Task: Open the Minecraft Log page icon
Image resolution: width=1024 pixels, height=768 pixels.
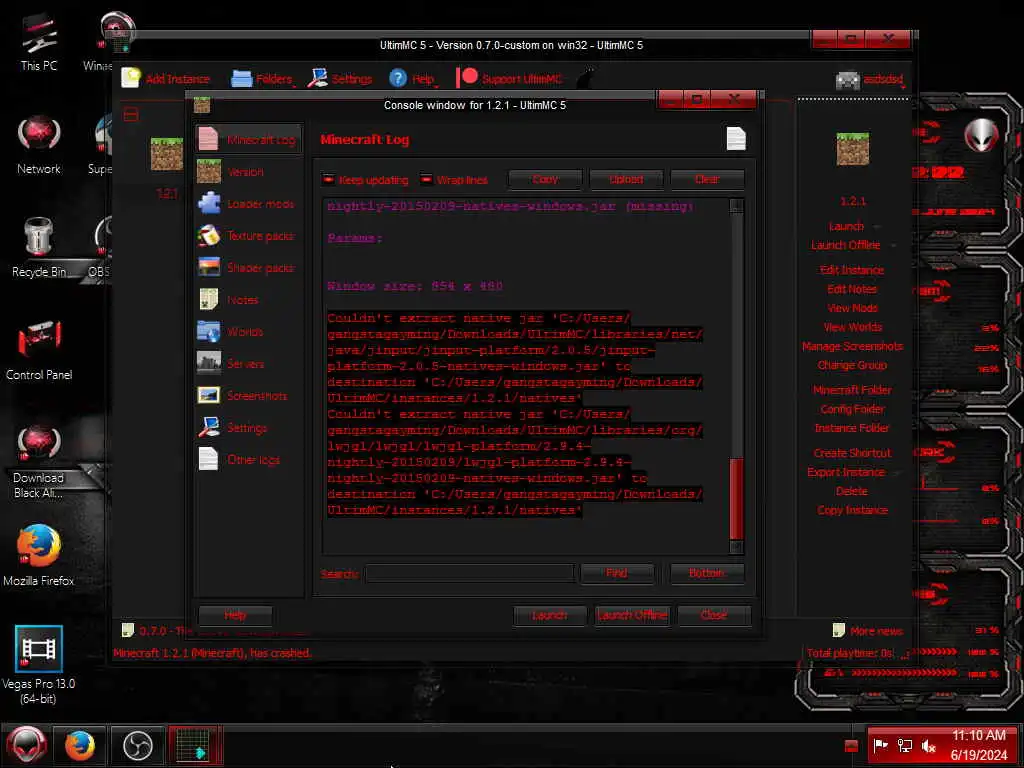Action: click(208, 139)
